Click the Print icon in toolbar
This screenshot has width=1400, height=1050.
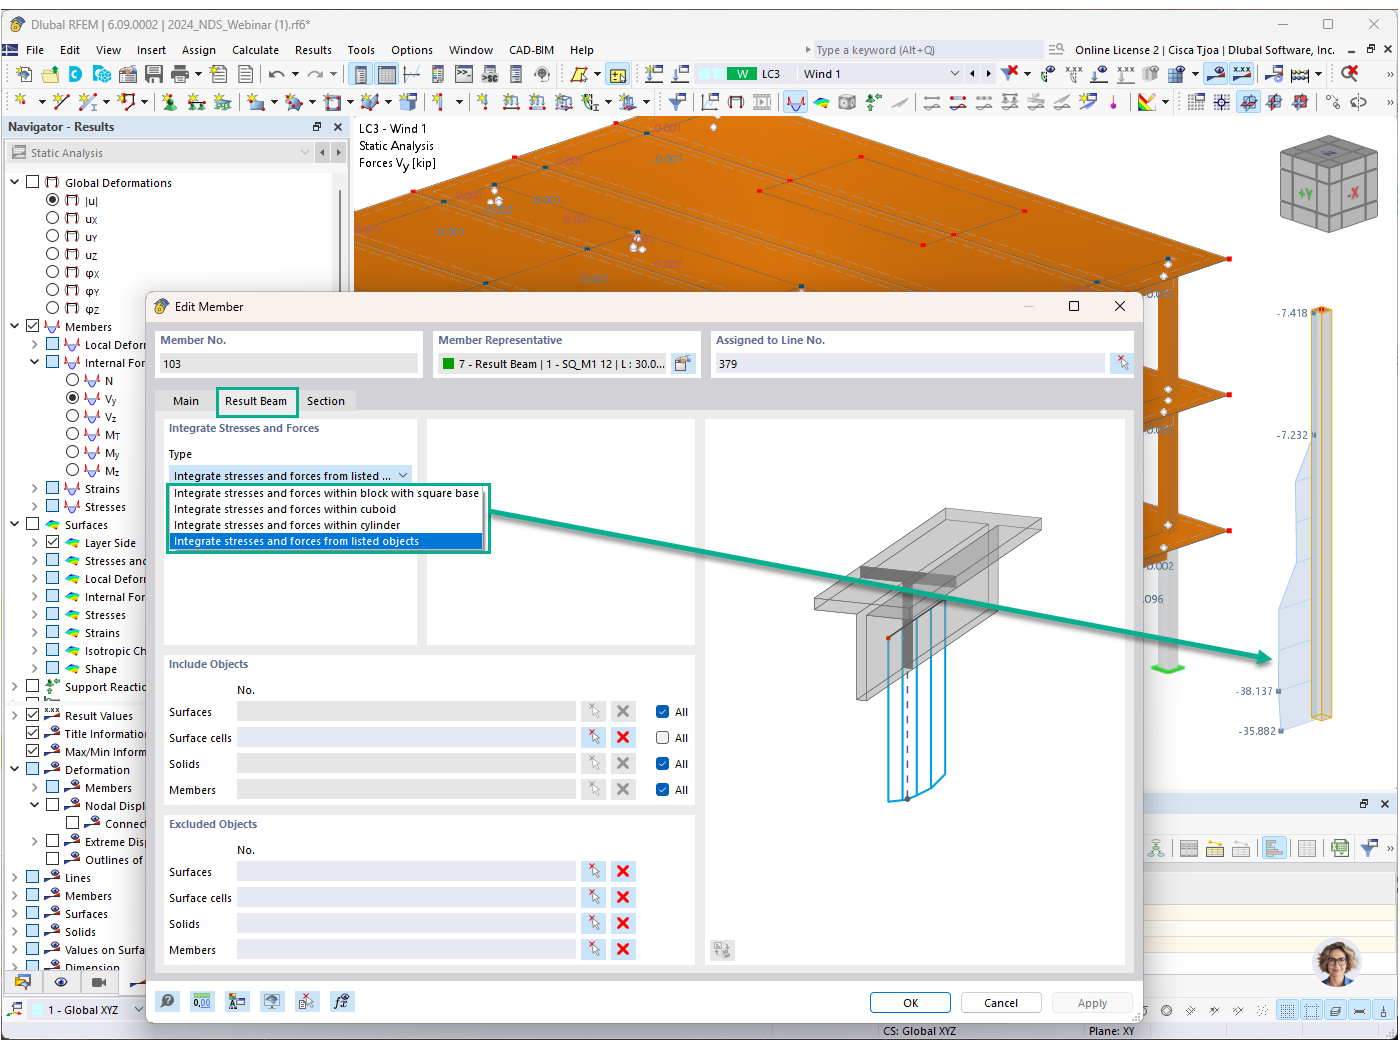coord(180,73)
